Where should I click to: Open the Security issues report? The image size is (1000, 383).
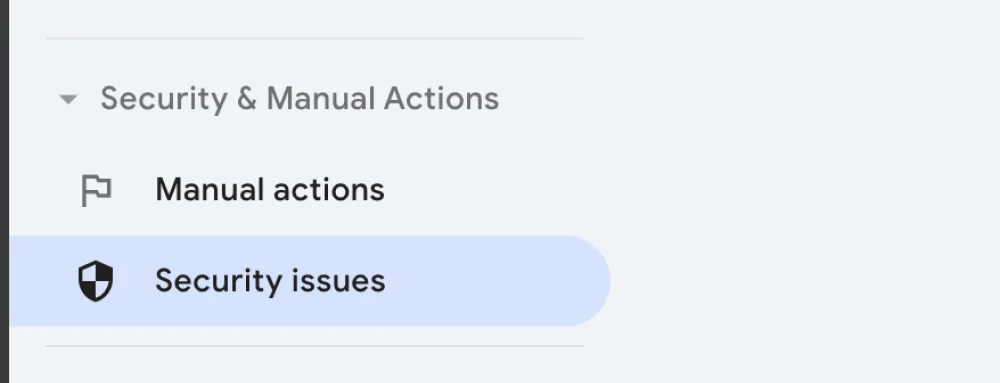(x=309, y=281)
